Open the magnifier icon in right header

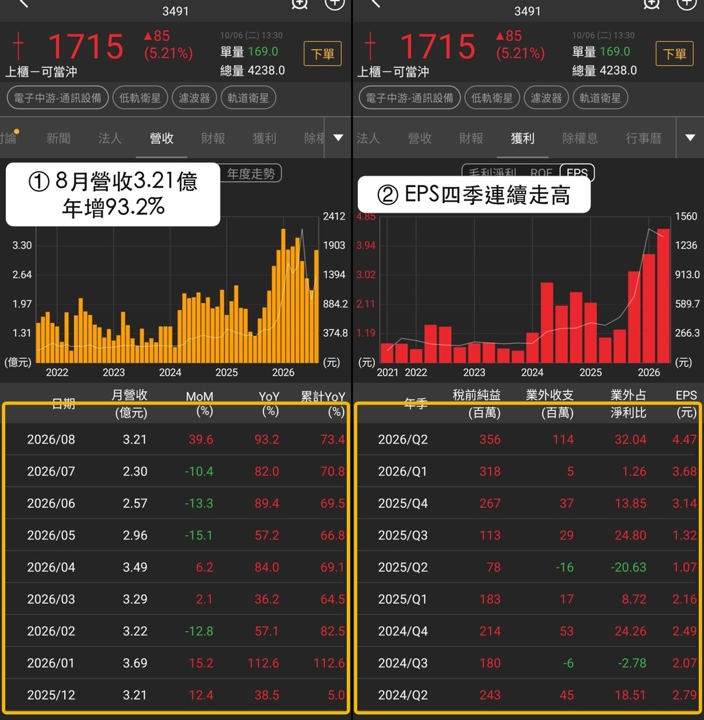tap(651, 4)
